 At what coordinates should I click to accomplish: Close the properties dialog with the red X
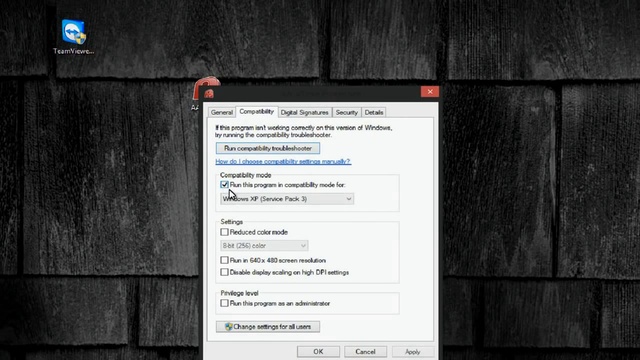(430, 91)
